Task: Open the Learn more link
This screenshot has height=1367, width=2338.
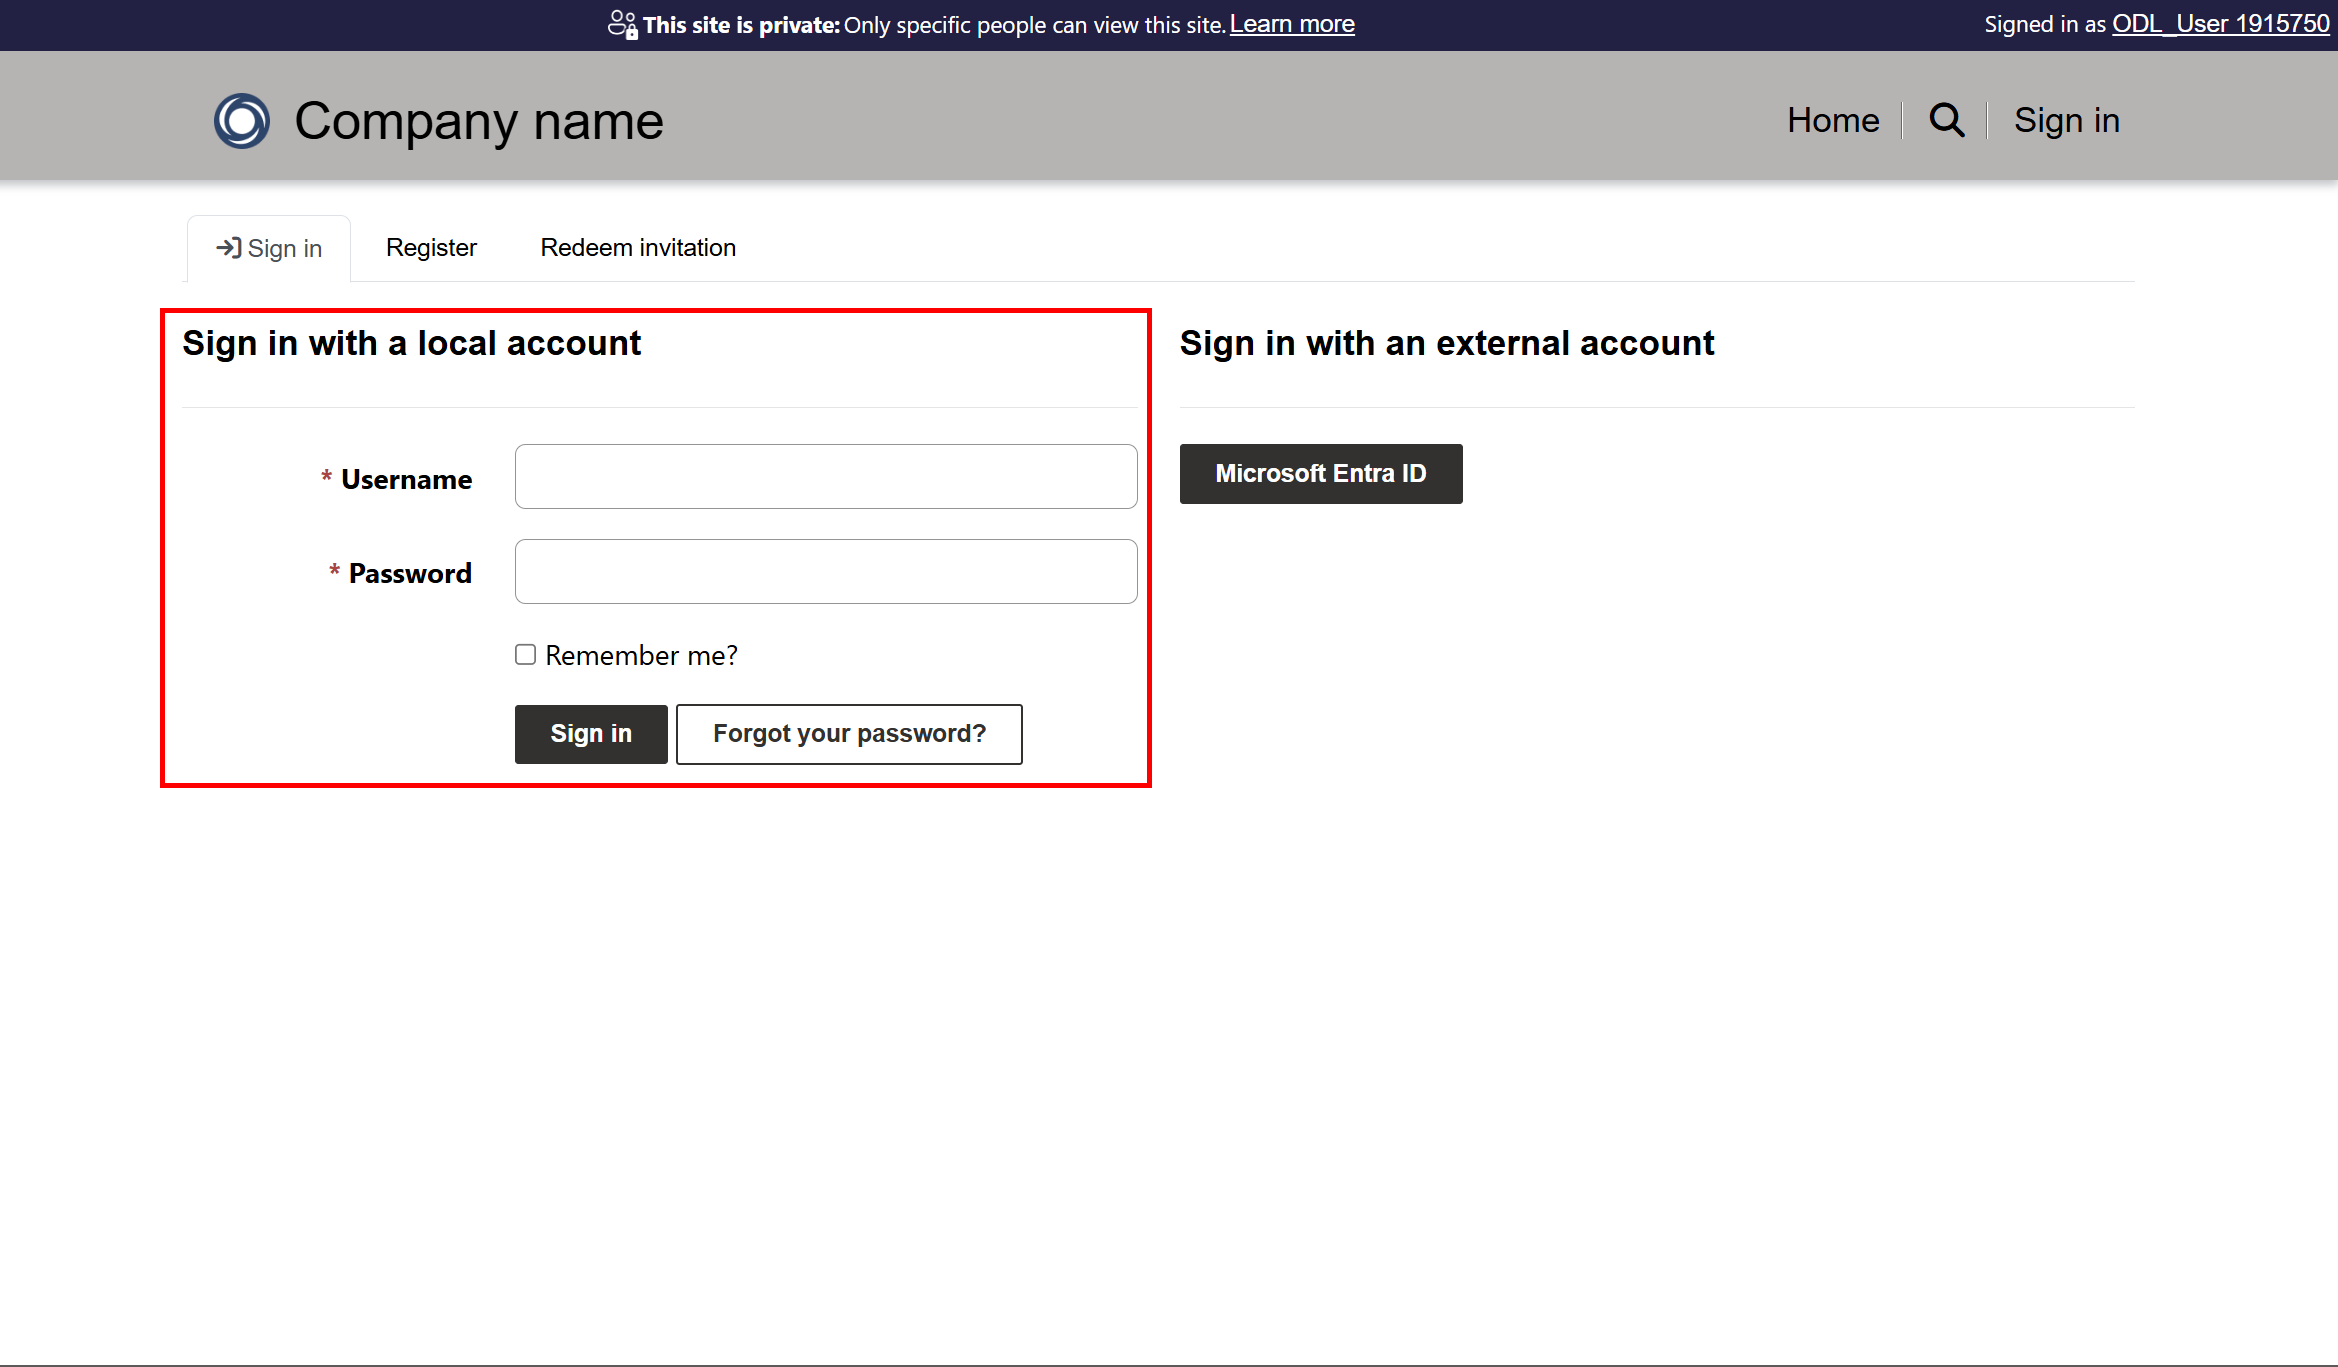Action: click(x=1291, y=23)
